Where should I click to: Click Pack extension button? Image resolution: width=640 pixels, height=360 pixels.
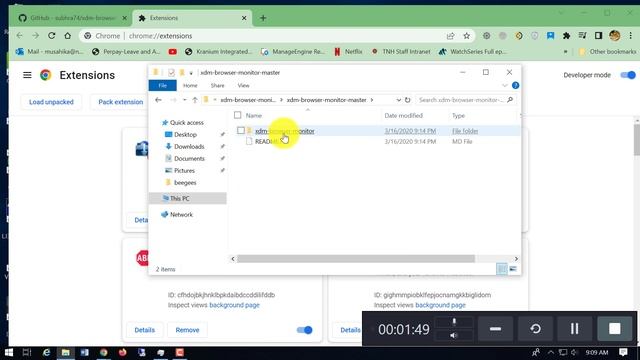(x=120, y=102)
